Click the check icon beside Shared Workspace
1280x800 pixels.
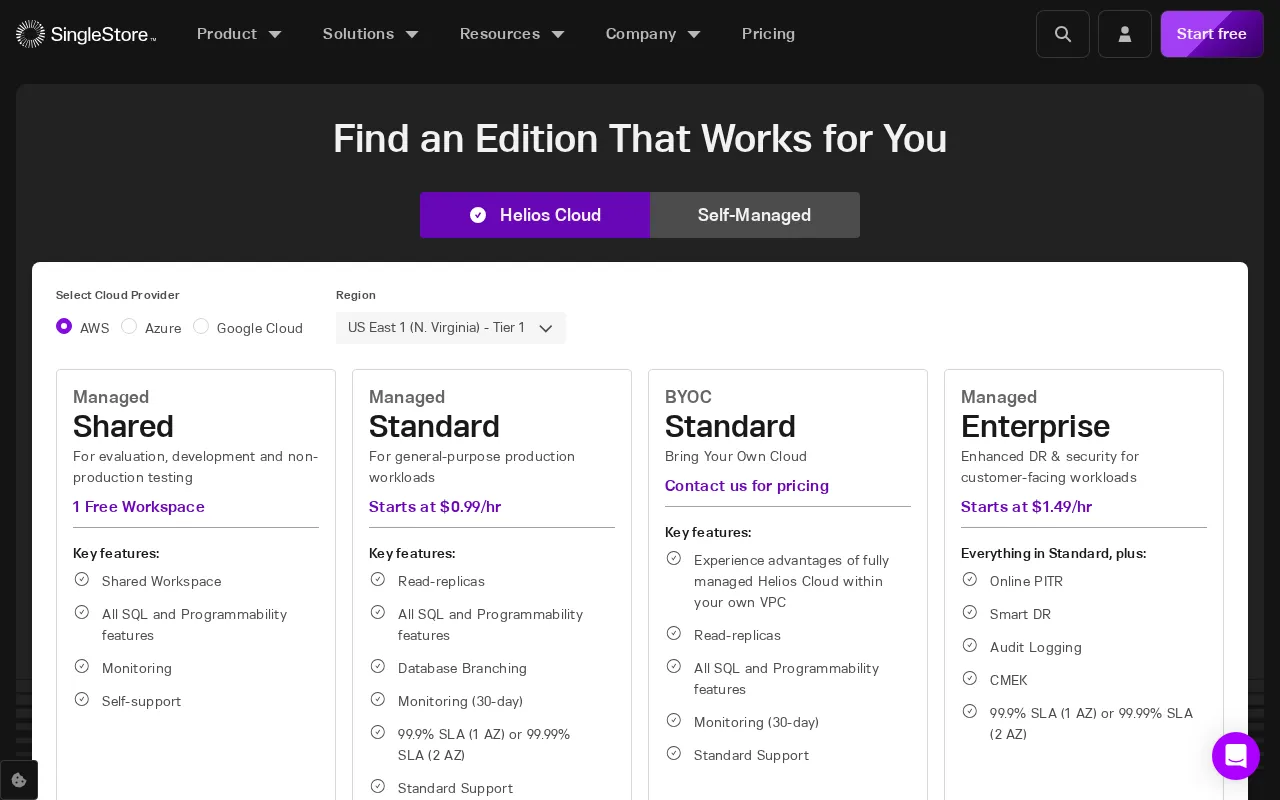(x=82, y=579)
